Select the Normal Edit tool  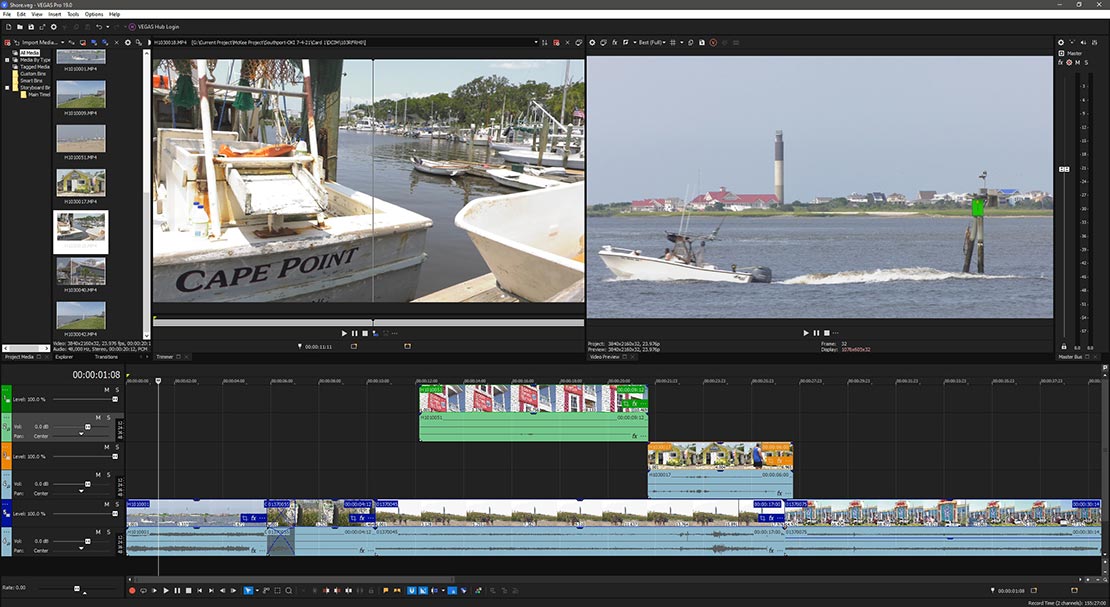point(248,590)
